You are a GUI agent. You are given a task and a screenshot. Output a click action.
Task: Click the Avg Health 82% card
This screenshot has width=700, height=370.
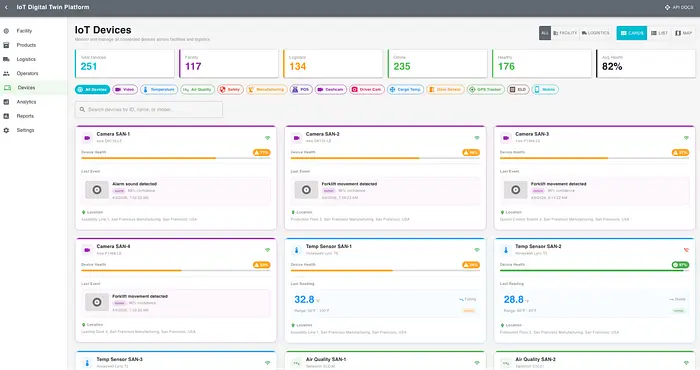tap(646, 63)
